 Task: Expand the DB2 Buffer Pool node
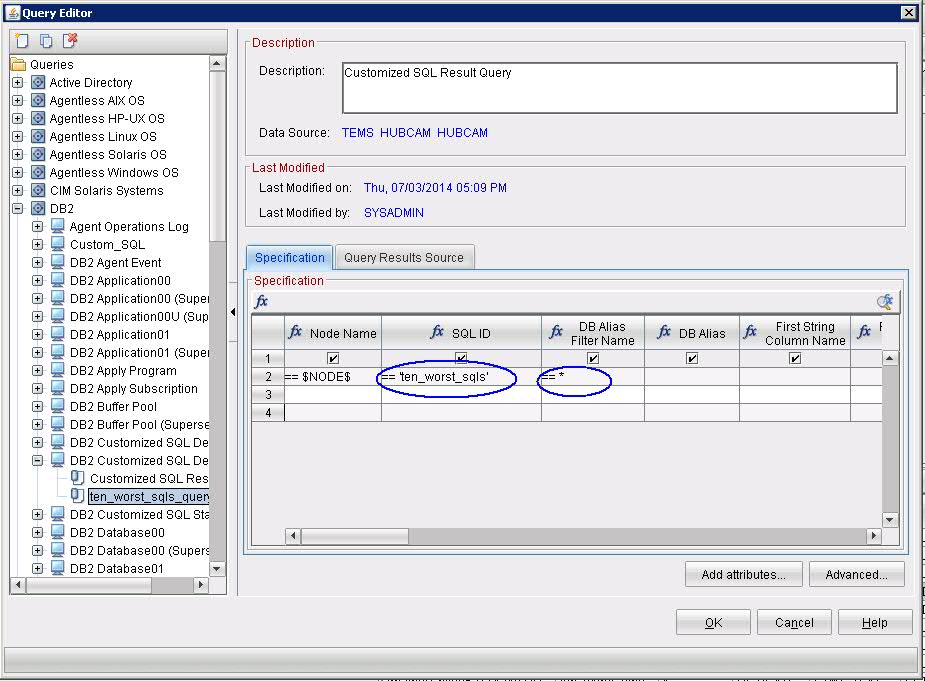tap(37, 407)
